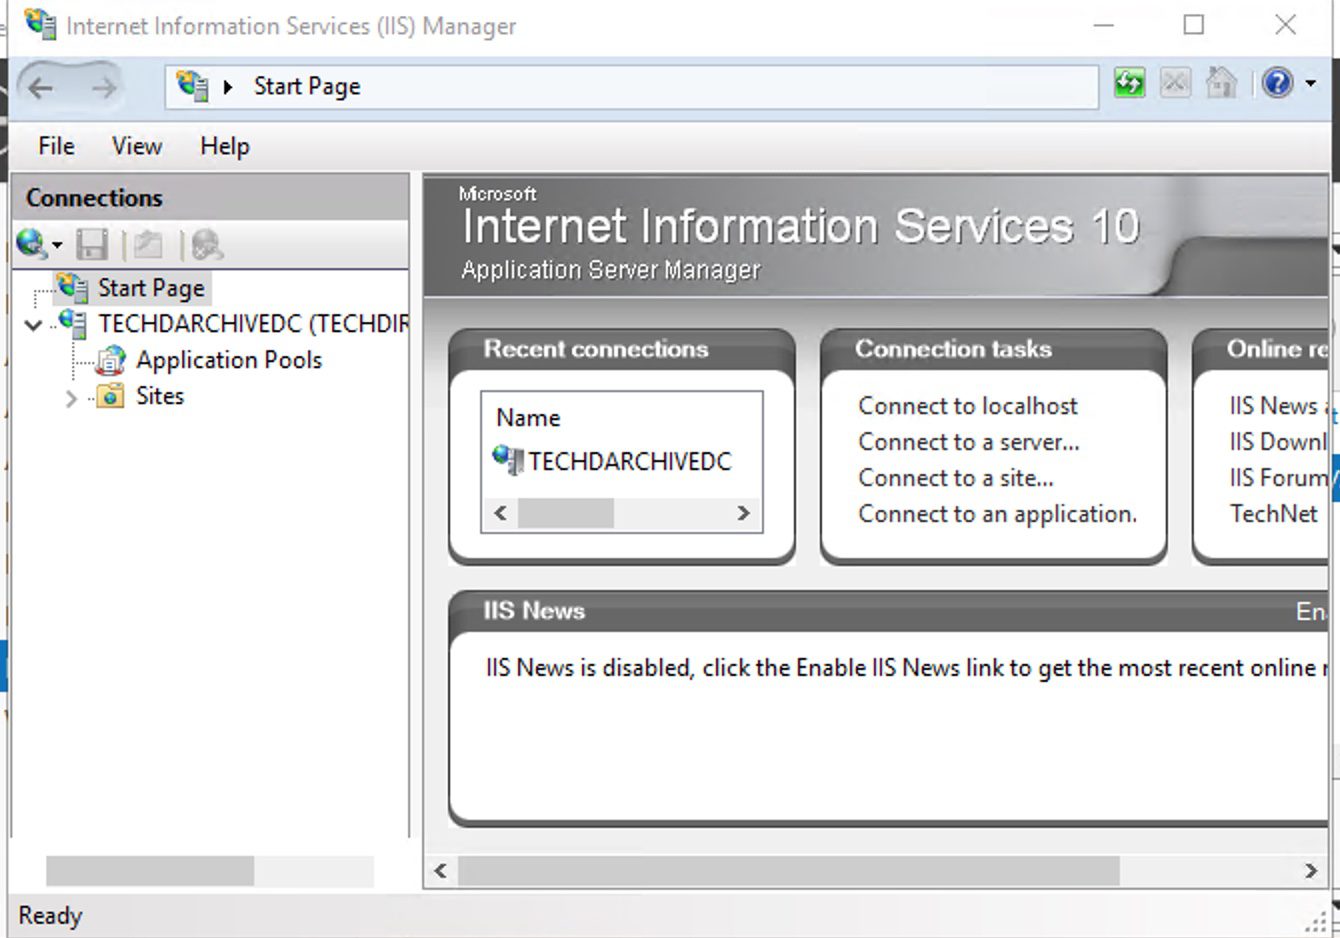This screenshot has width=1340, height=938.
Task: Close the IIS Manager window
Action: pyautogui.click(x=1286, y=25)
